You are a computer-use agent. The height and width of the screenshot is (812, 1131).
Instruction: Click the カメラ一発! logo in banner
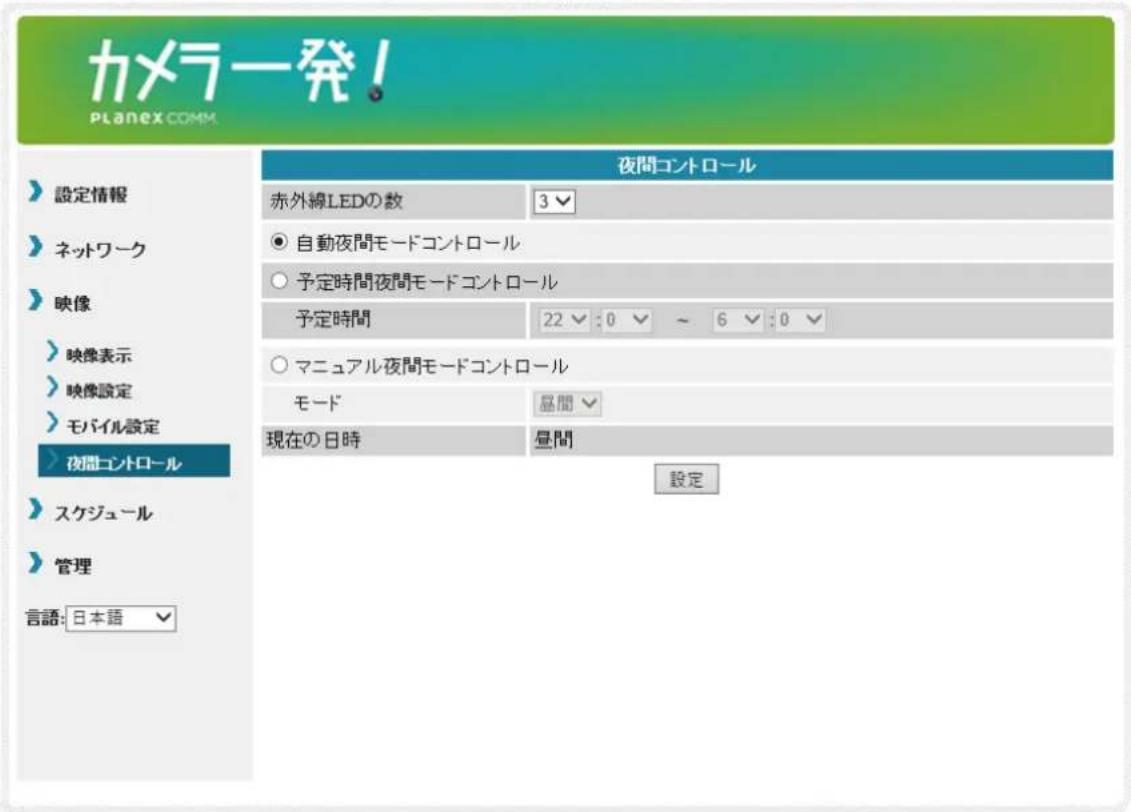tap(240, 71)
